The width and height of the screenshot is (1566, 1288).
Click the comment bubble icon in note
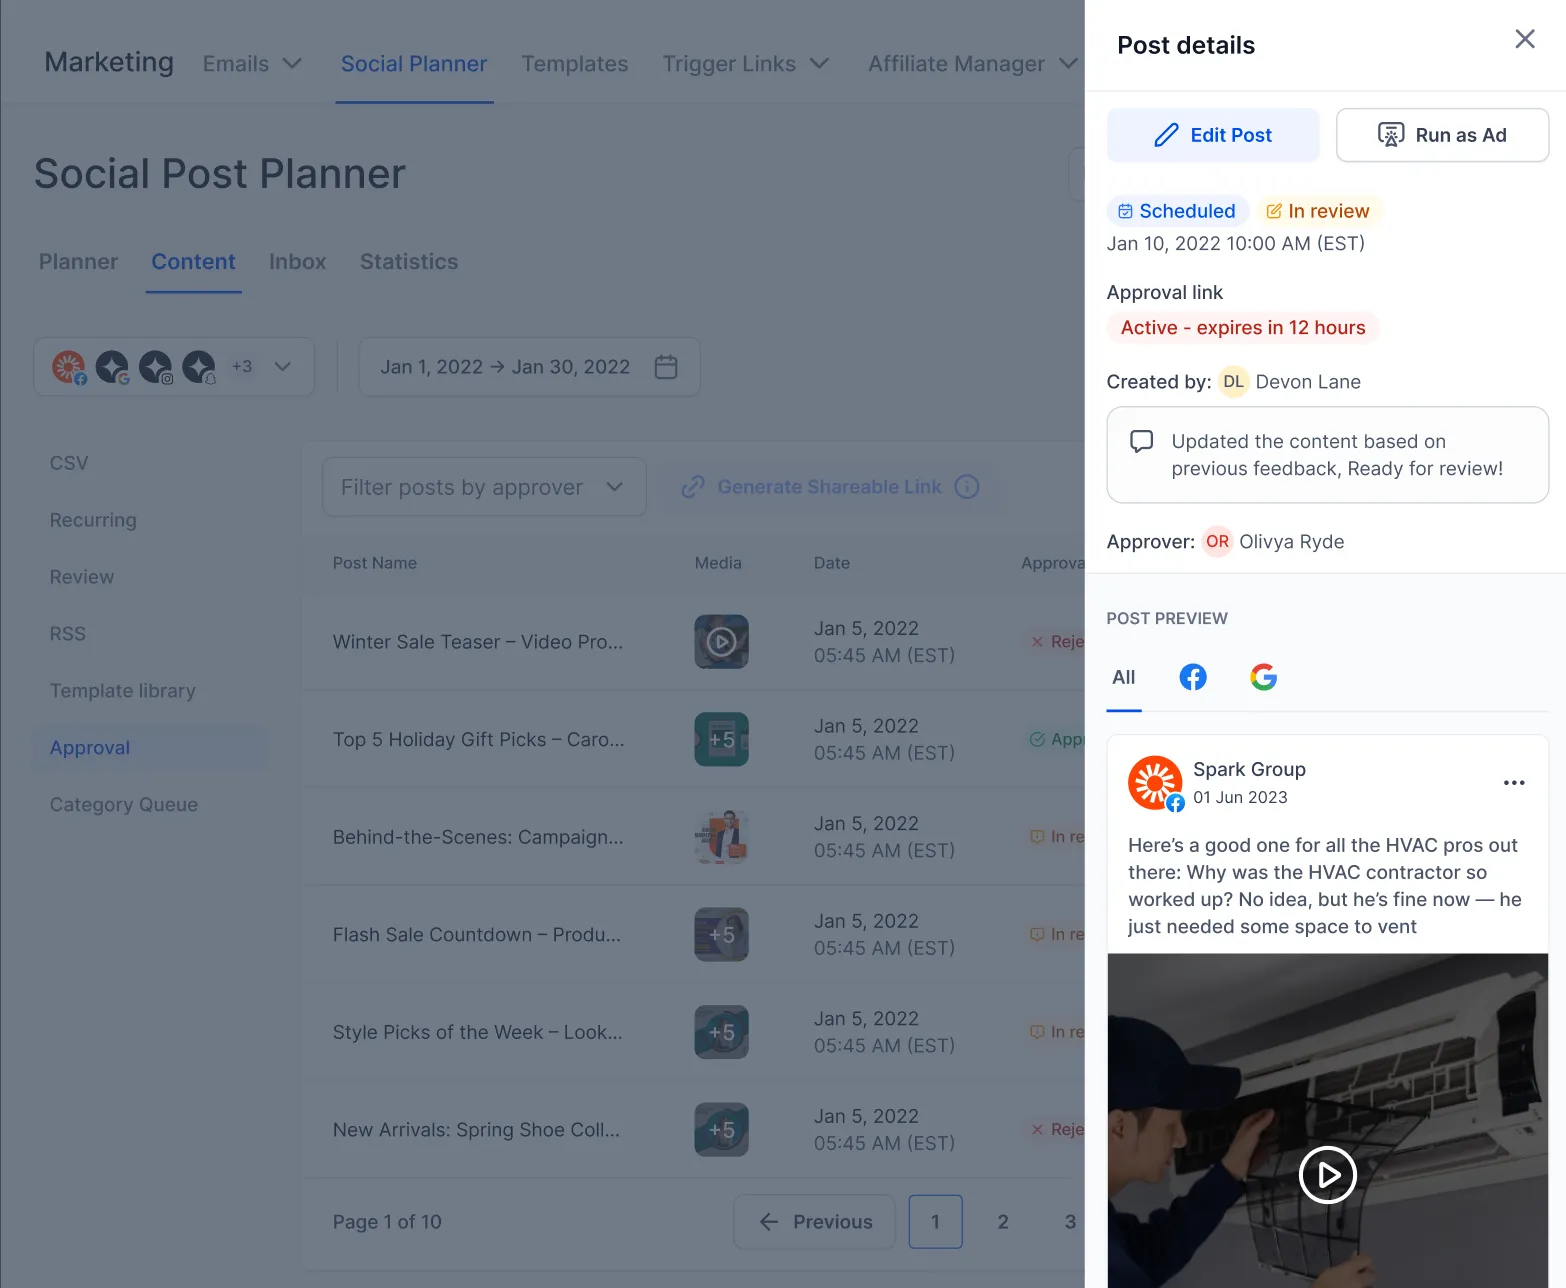[x=1141, y=442]
